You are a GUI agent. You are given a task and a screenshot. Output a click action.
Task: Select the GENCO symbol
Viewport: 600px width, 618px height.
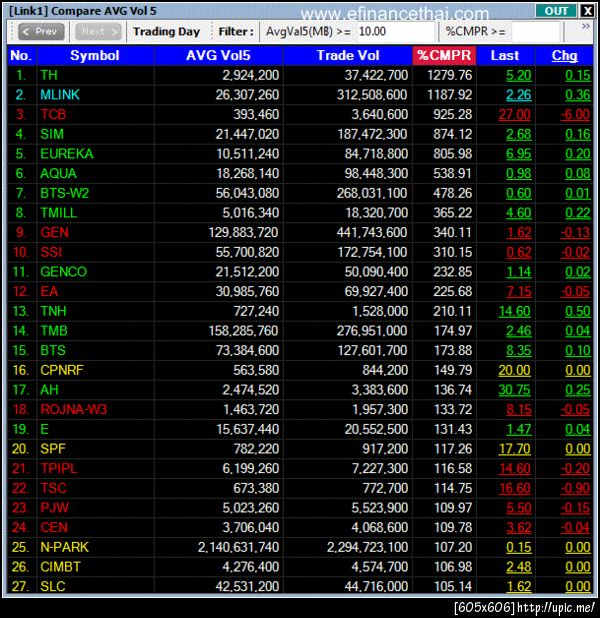coord(63,272)
